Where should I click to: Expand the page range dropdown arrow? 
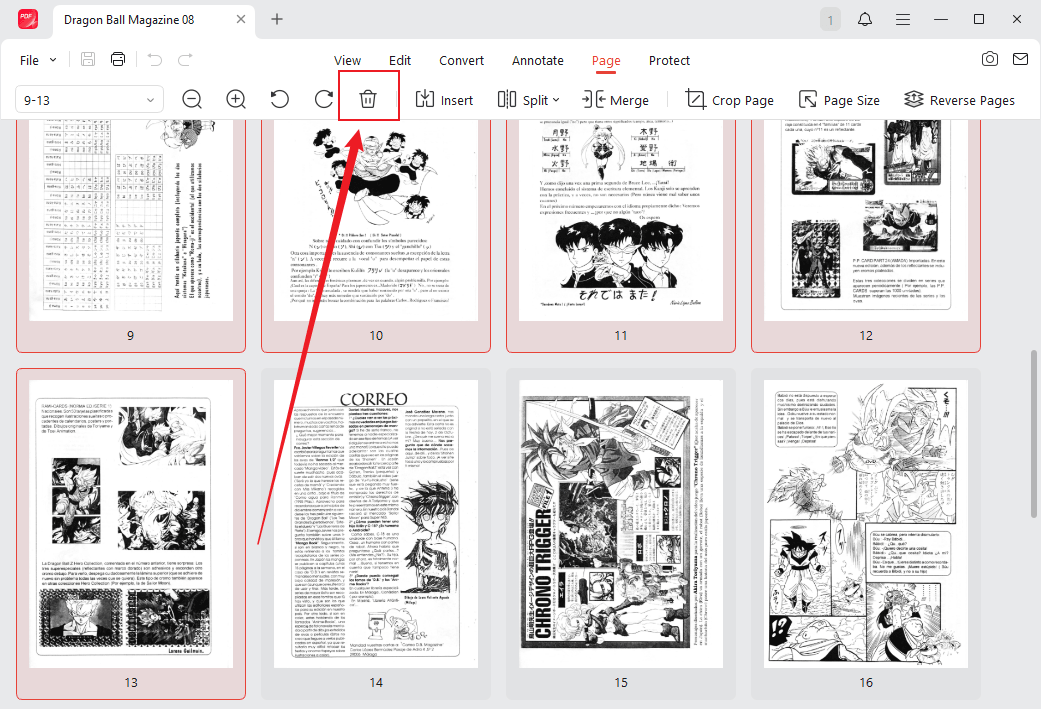pos(151,100)
